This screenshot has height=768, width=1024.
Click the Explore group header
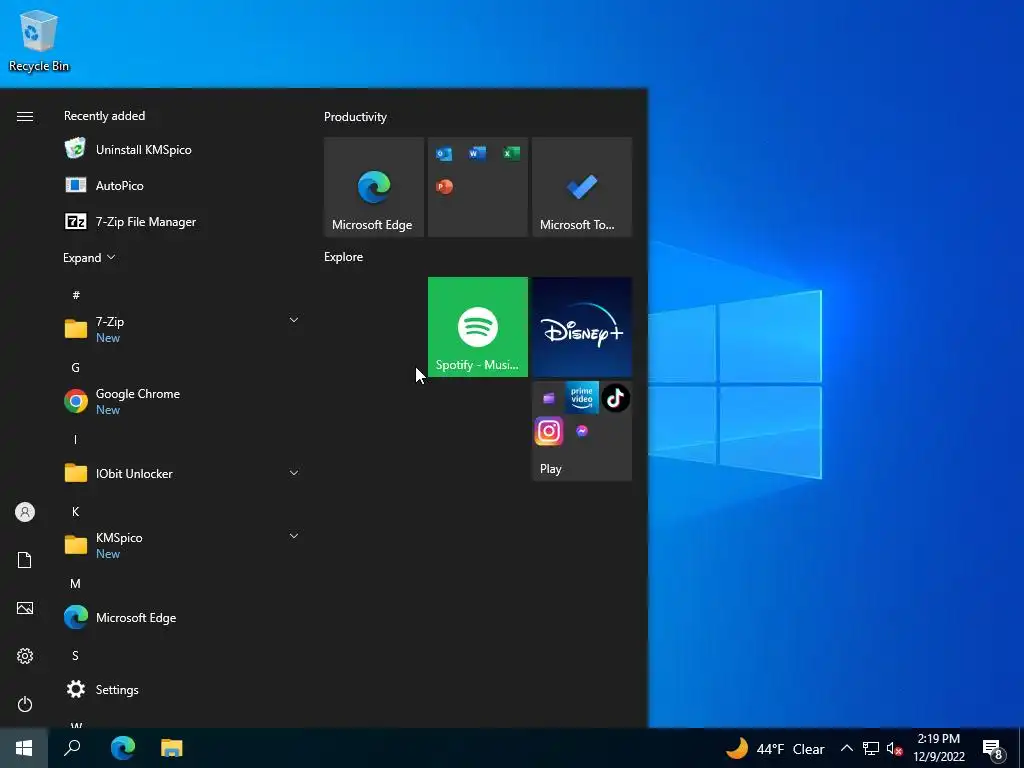click(x=344, y=257)
